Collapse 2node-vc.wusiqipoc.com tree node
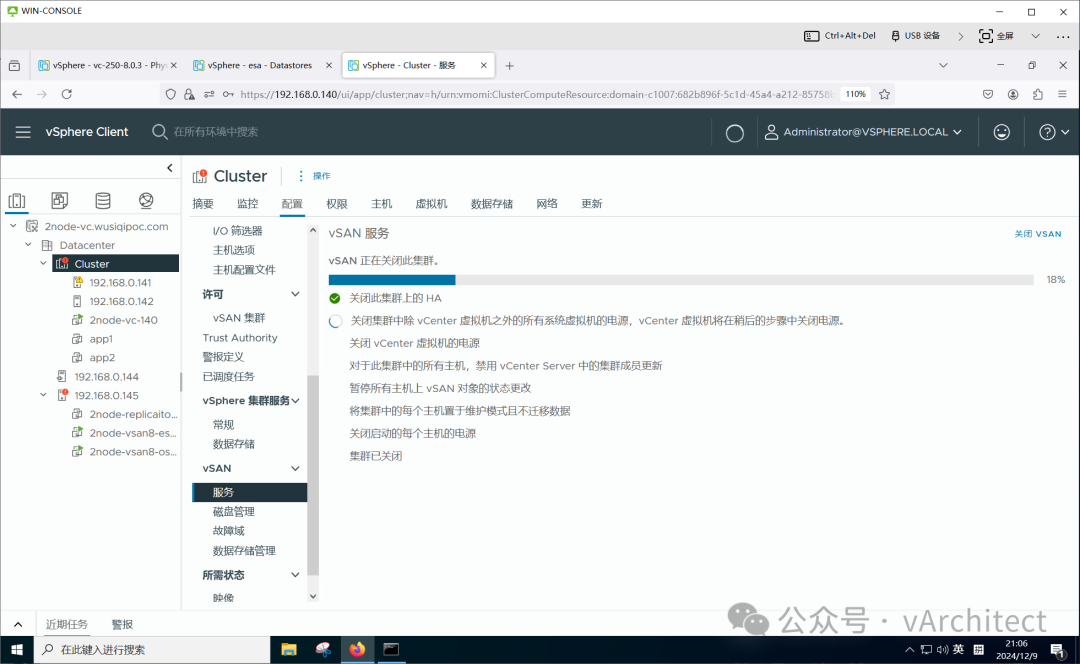Screen dimensions: 1080x664 point(13,226)
